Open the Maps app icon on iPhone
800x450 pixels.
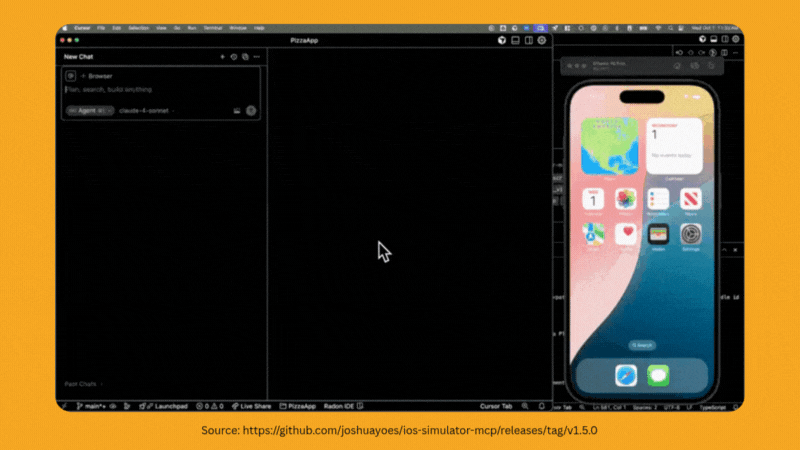[593, 234]
